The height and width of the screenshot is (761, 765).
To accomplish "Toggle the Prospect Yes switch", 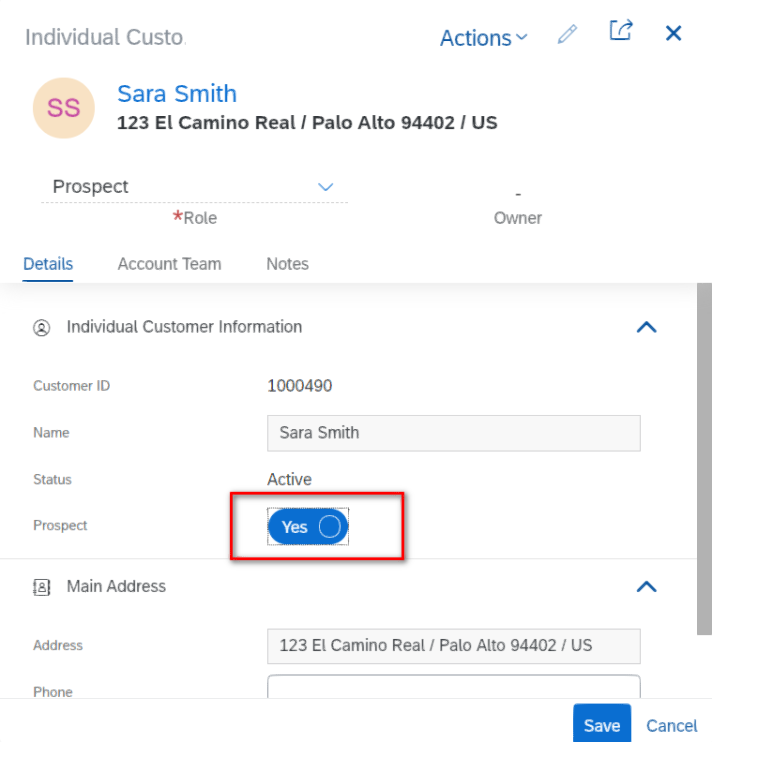I will pyautogui.click(x=308, y=526).
